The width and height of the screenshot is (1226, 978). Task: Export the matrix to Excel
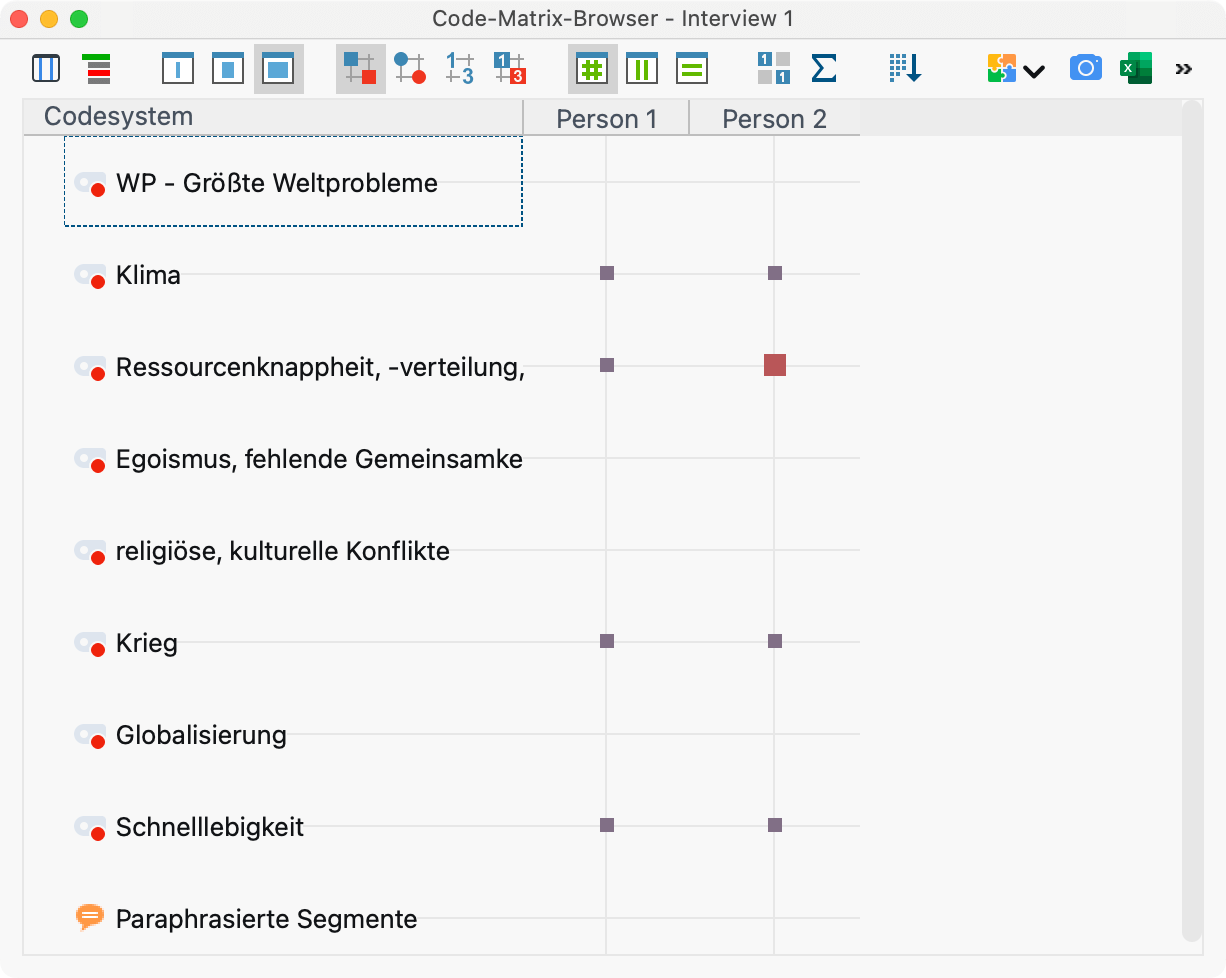tap(1135, 69)
